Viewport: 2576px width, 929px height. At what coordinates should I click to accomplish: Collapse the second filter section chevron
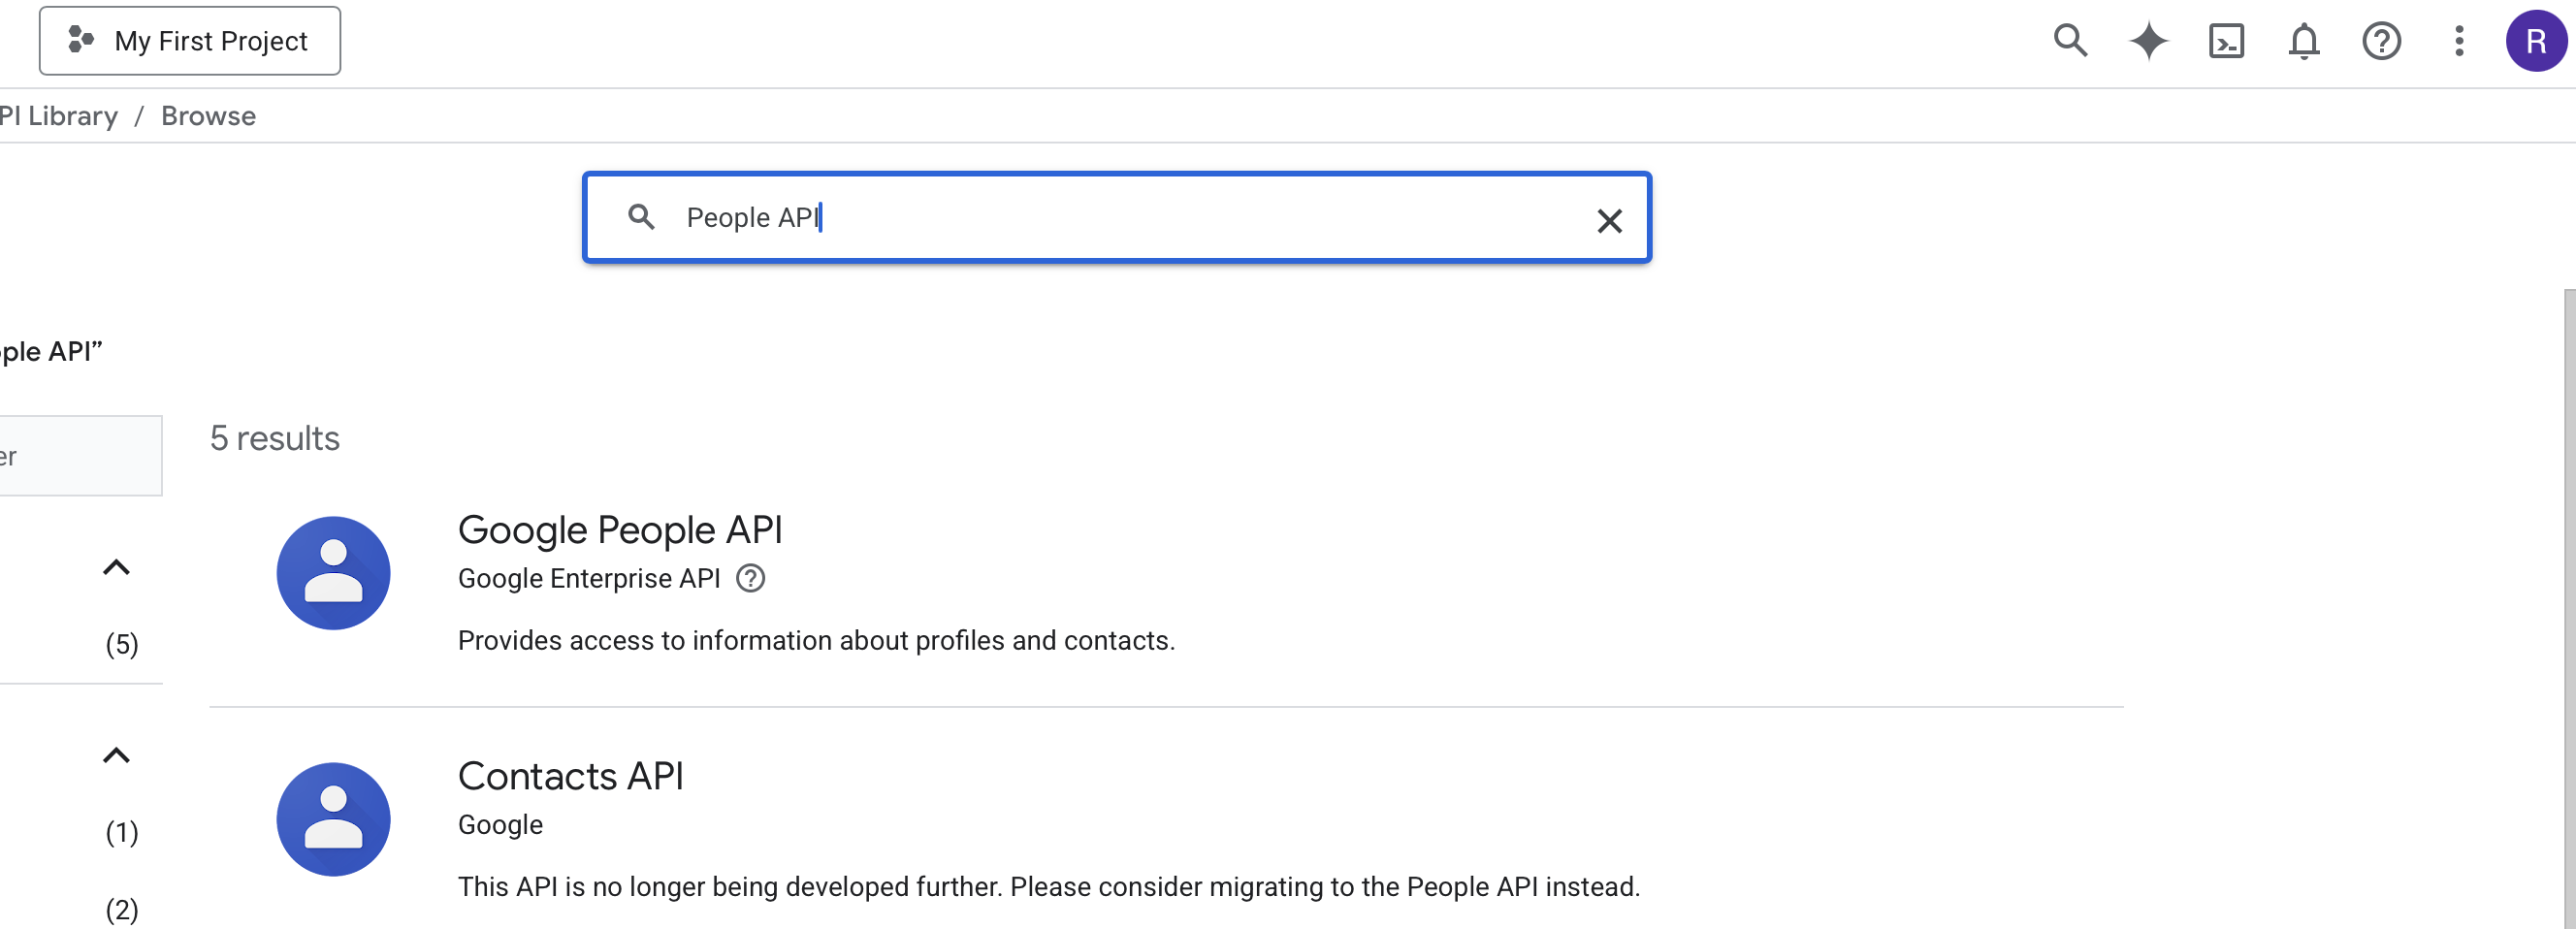(x=117, y=755)
